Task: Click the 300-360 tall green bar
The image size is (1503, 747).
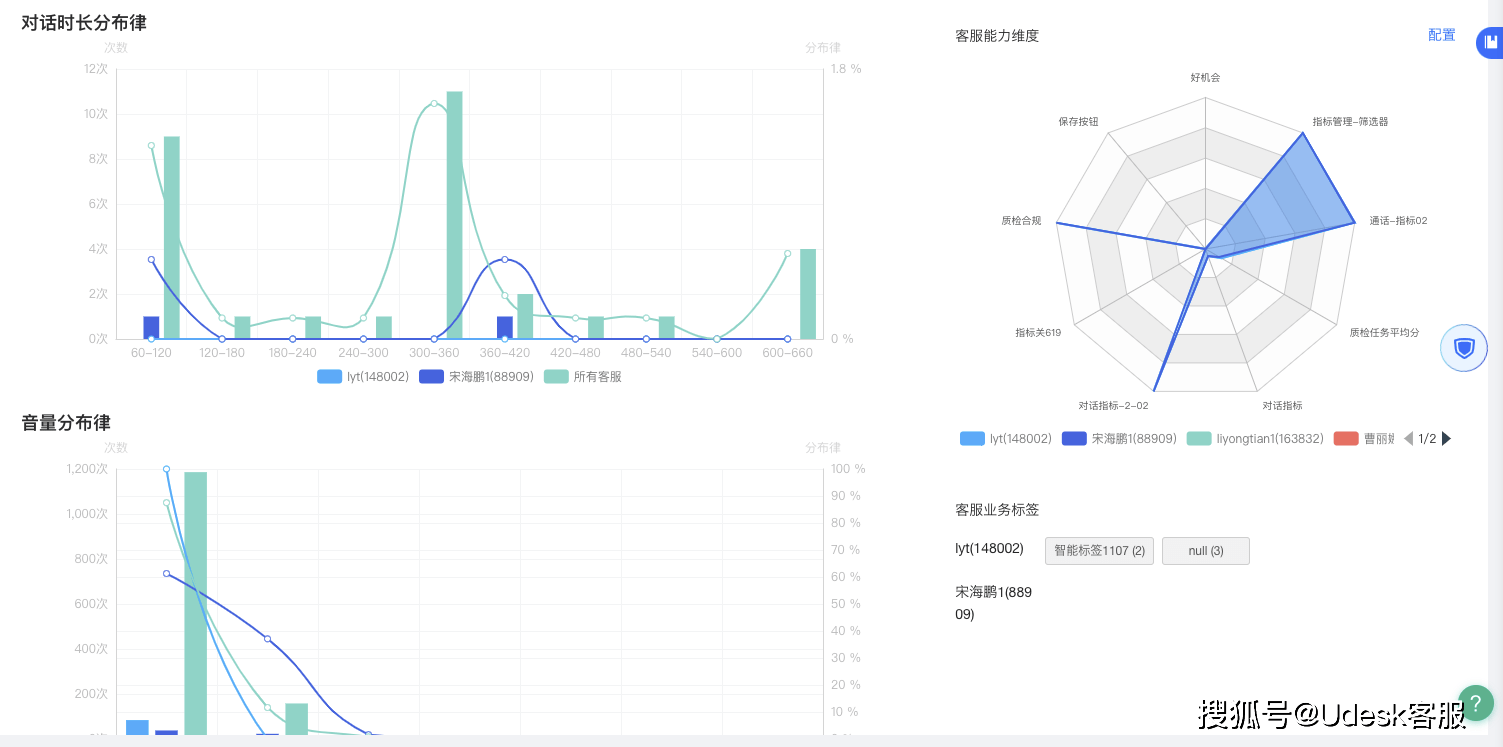Action: [x=454, y=215]
